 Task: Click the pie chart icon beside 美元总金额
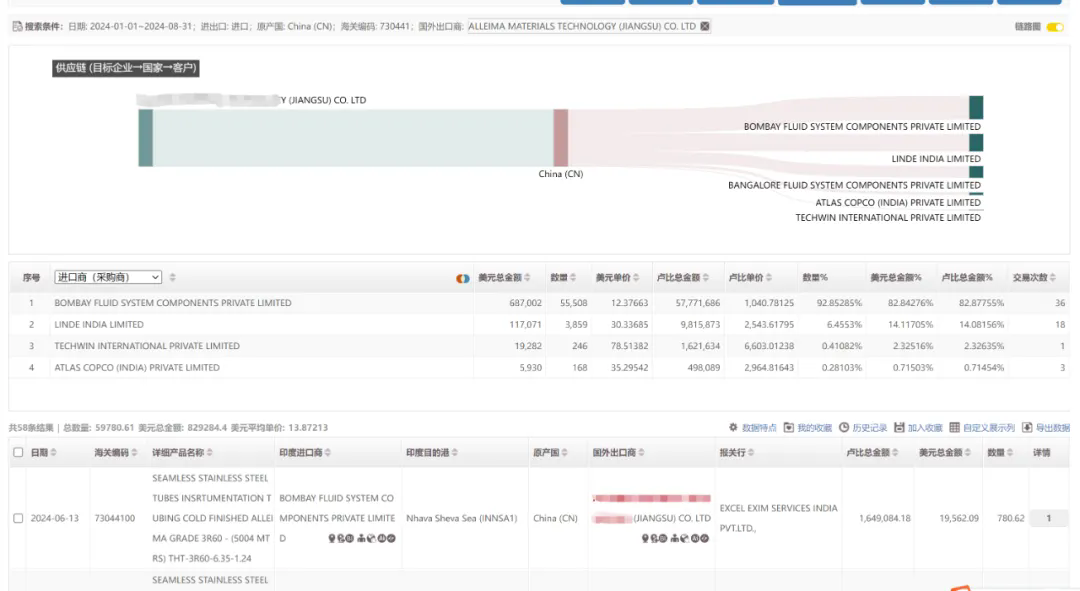pos(463,278)
